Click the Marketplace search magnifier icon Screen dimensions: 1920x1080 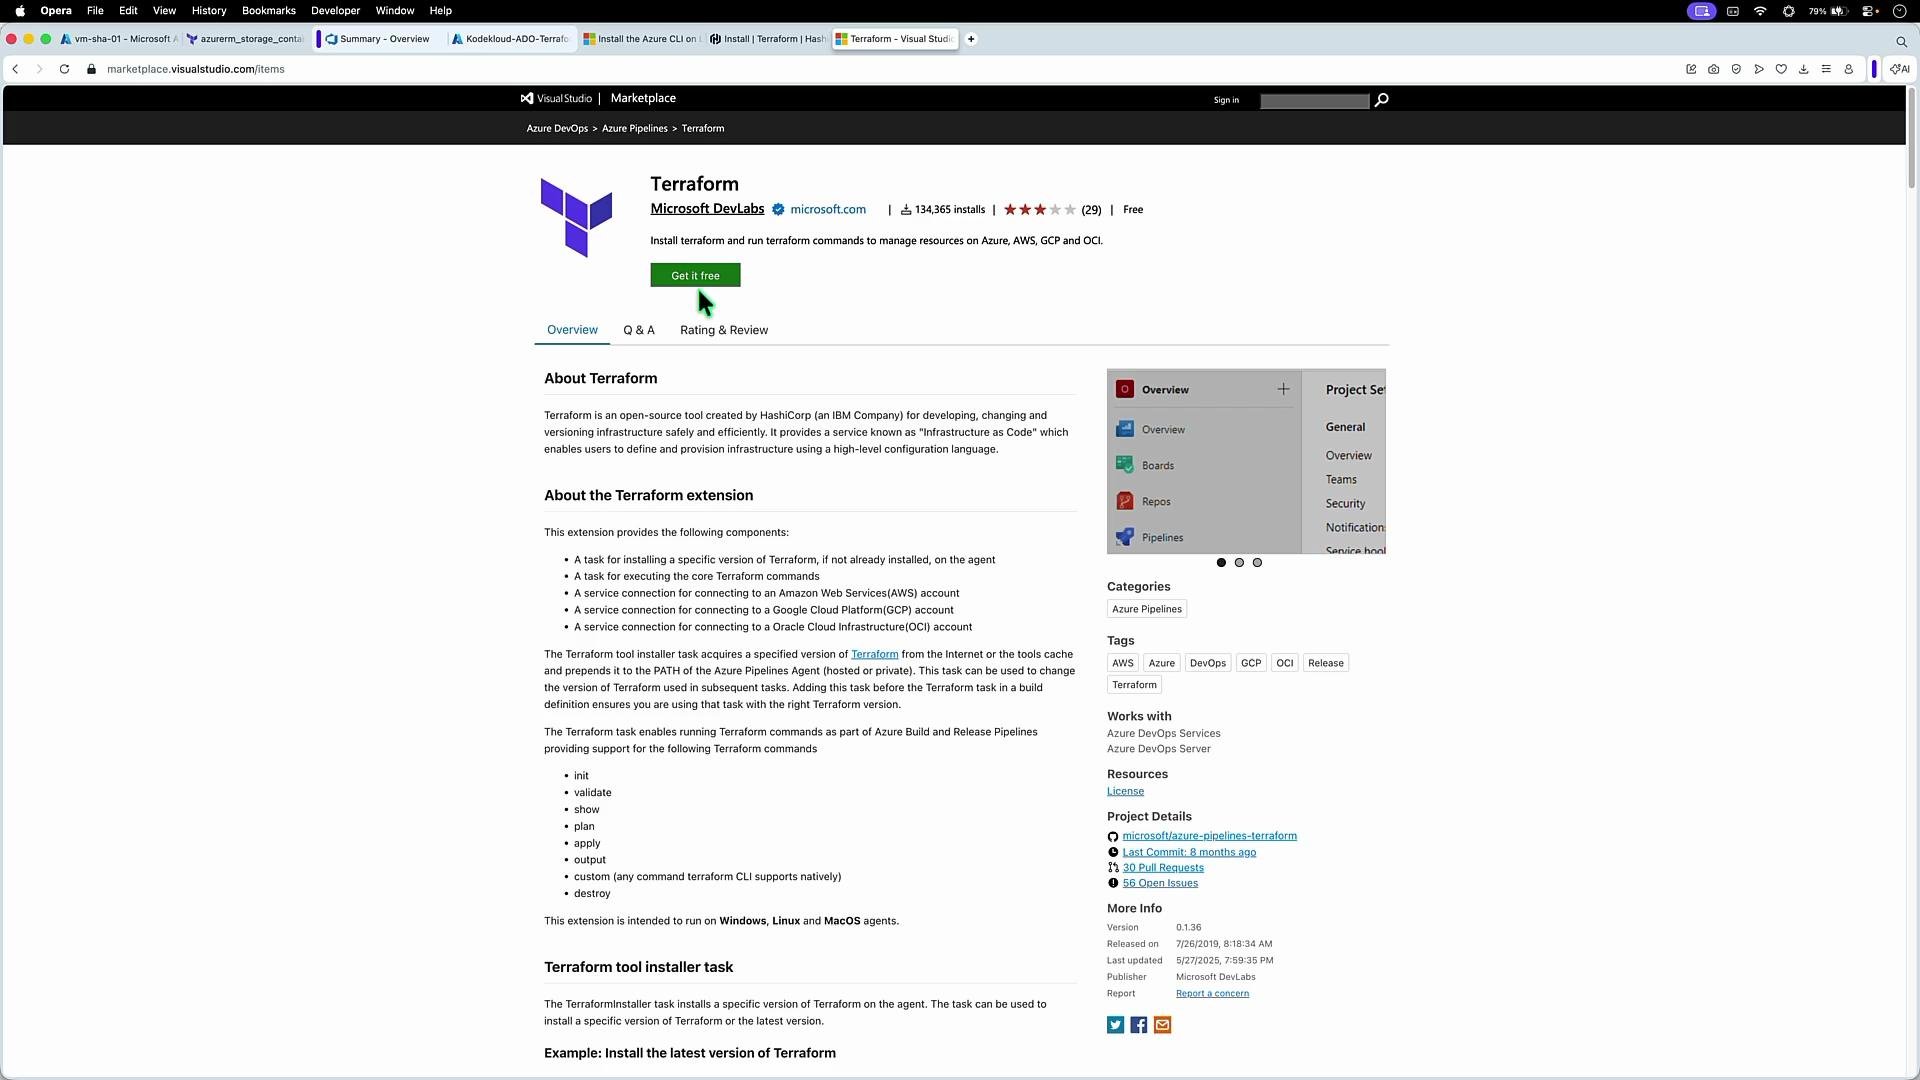pos(1381,100)
